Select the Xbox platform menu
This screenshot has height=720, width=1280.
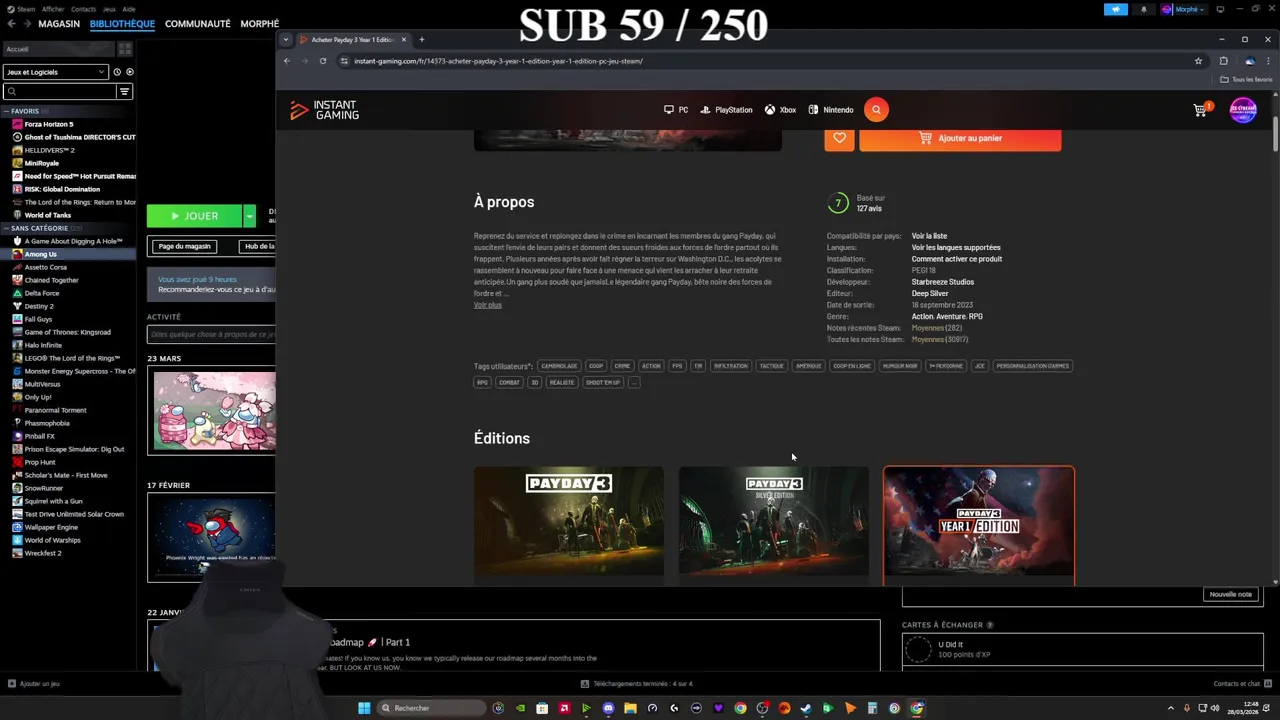coord(781,110)
